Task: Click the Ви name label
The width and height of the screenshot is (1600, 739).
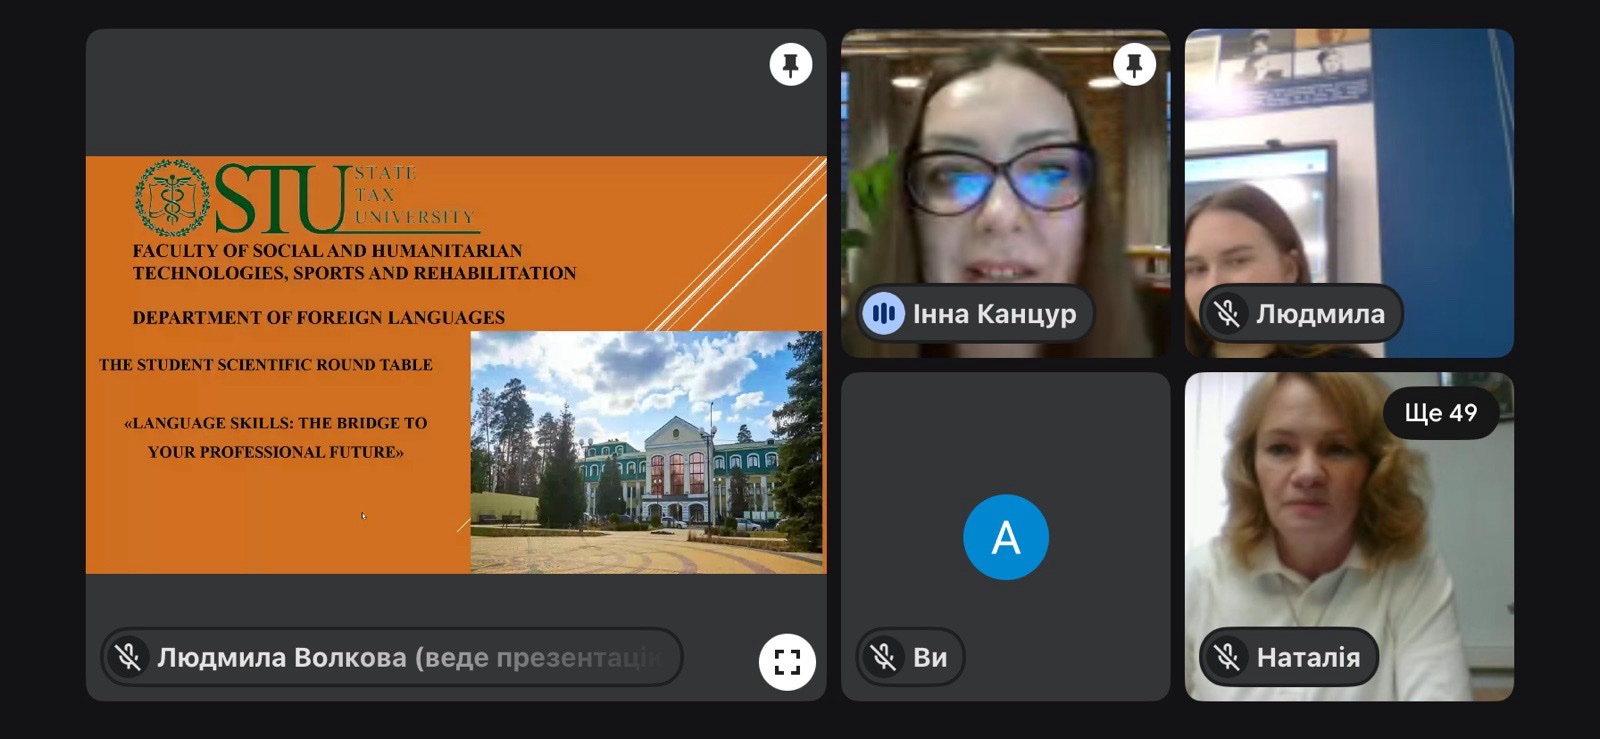Action: 930,657
